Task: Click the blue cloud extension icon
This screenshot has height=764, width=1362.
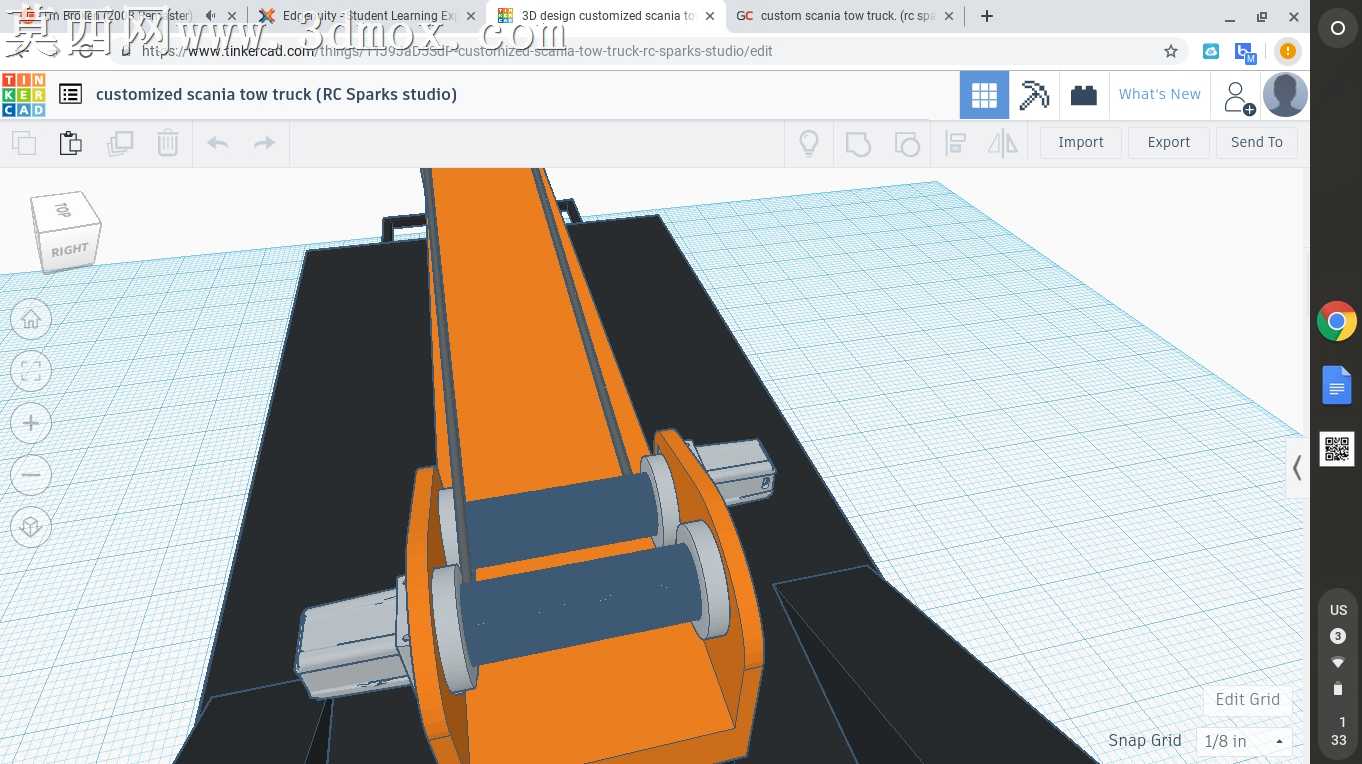Action: pyautogui.click(x=1211, y=51)
